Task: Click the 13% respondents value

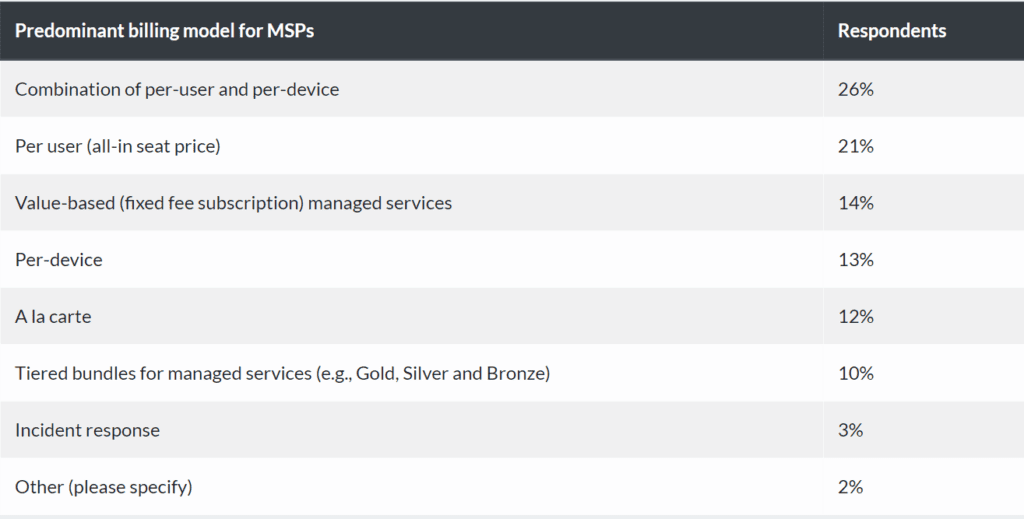Action: 856,259
